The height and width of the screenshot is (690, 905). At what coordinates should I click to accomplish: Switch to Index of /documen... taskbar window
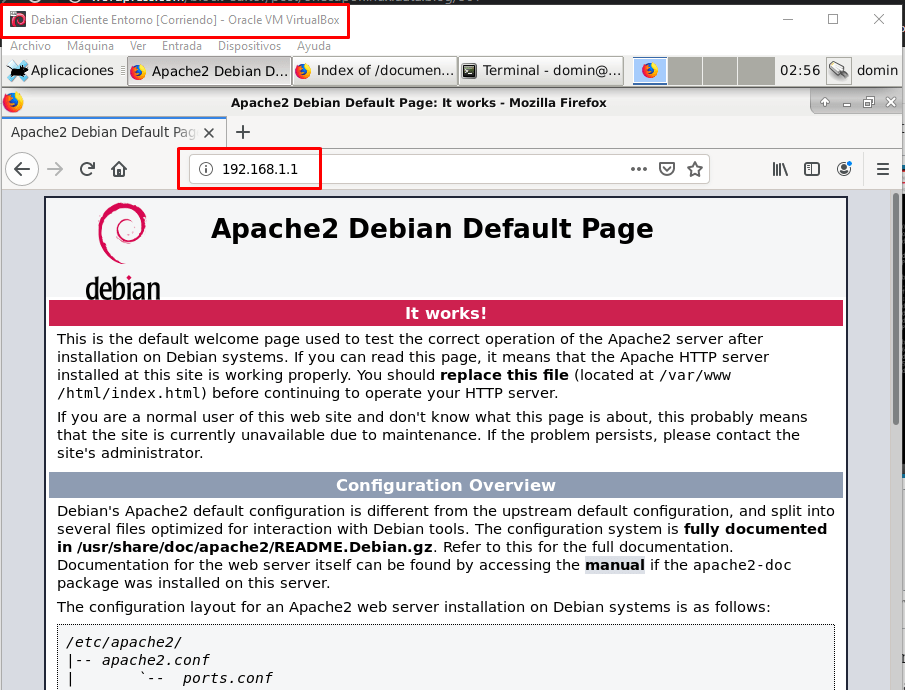373,71
